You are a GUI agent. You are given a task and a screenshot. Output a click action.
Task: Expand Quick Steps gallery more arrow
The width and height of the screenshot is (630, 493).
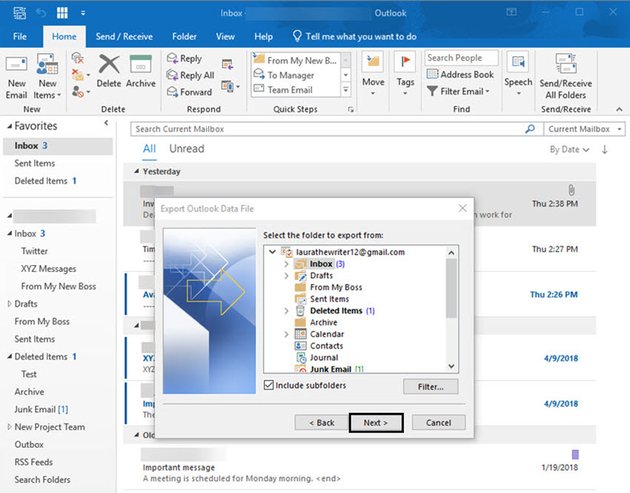(346, 90)
